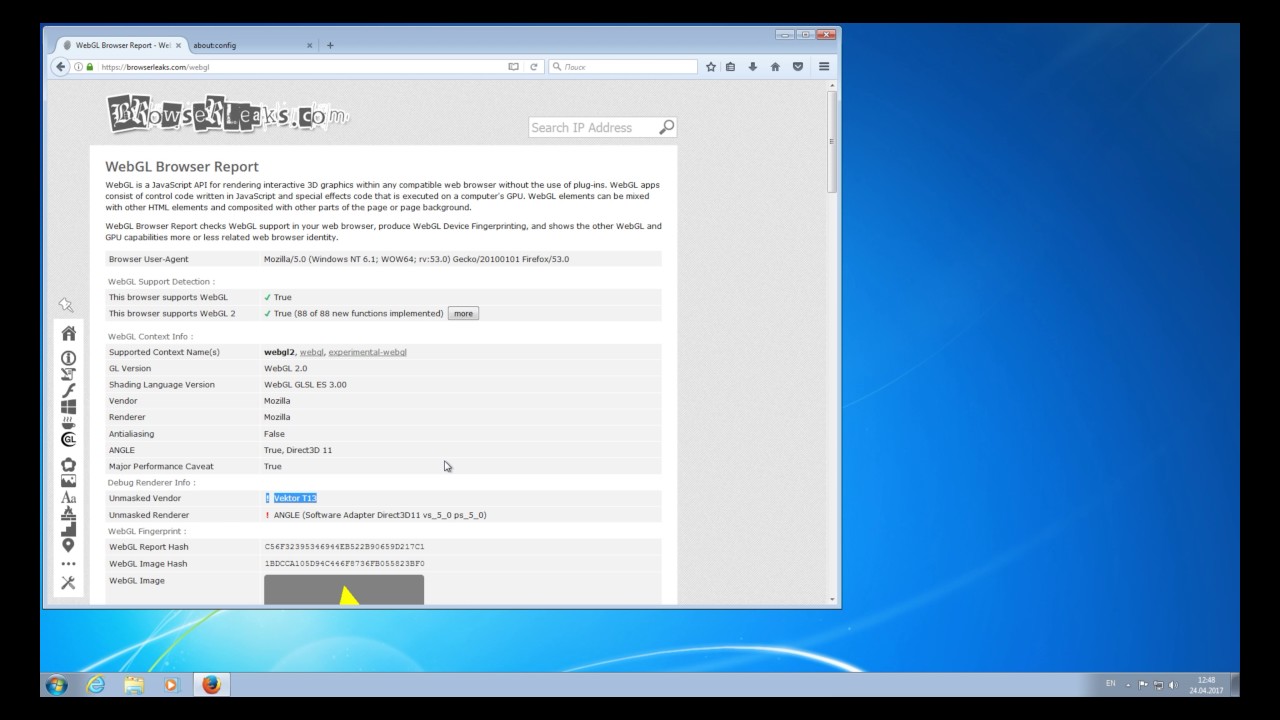Click the pin icon above the sidebar

(66, 305)
